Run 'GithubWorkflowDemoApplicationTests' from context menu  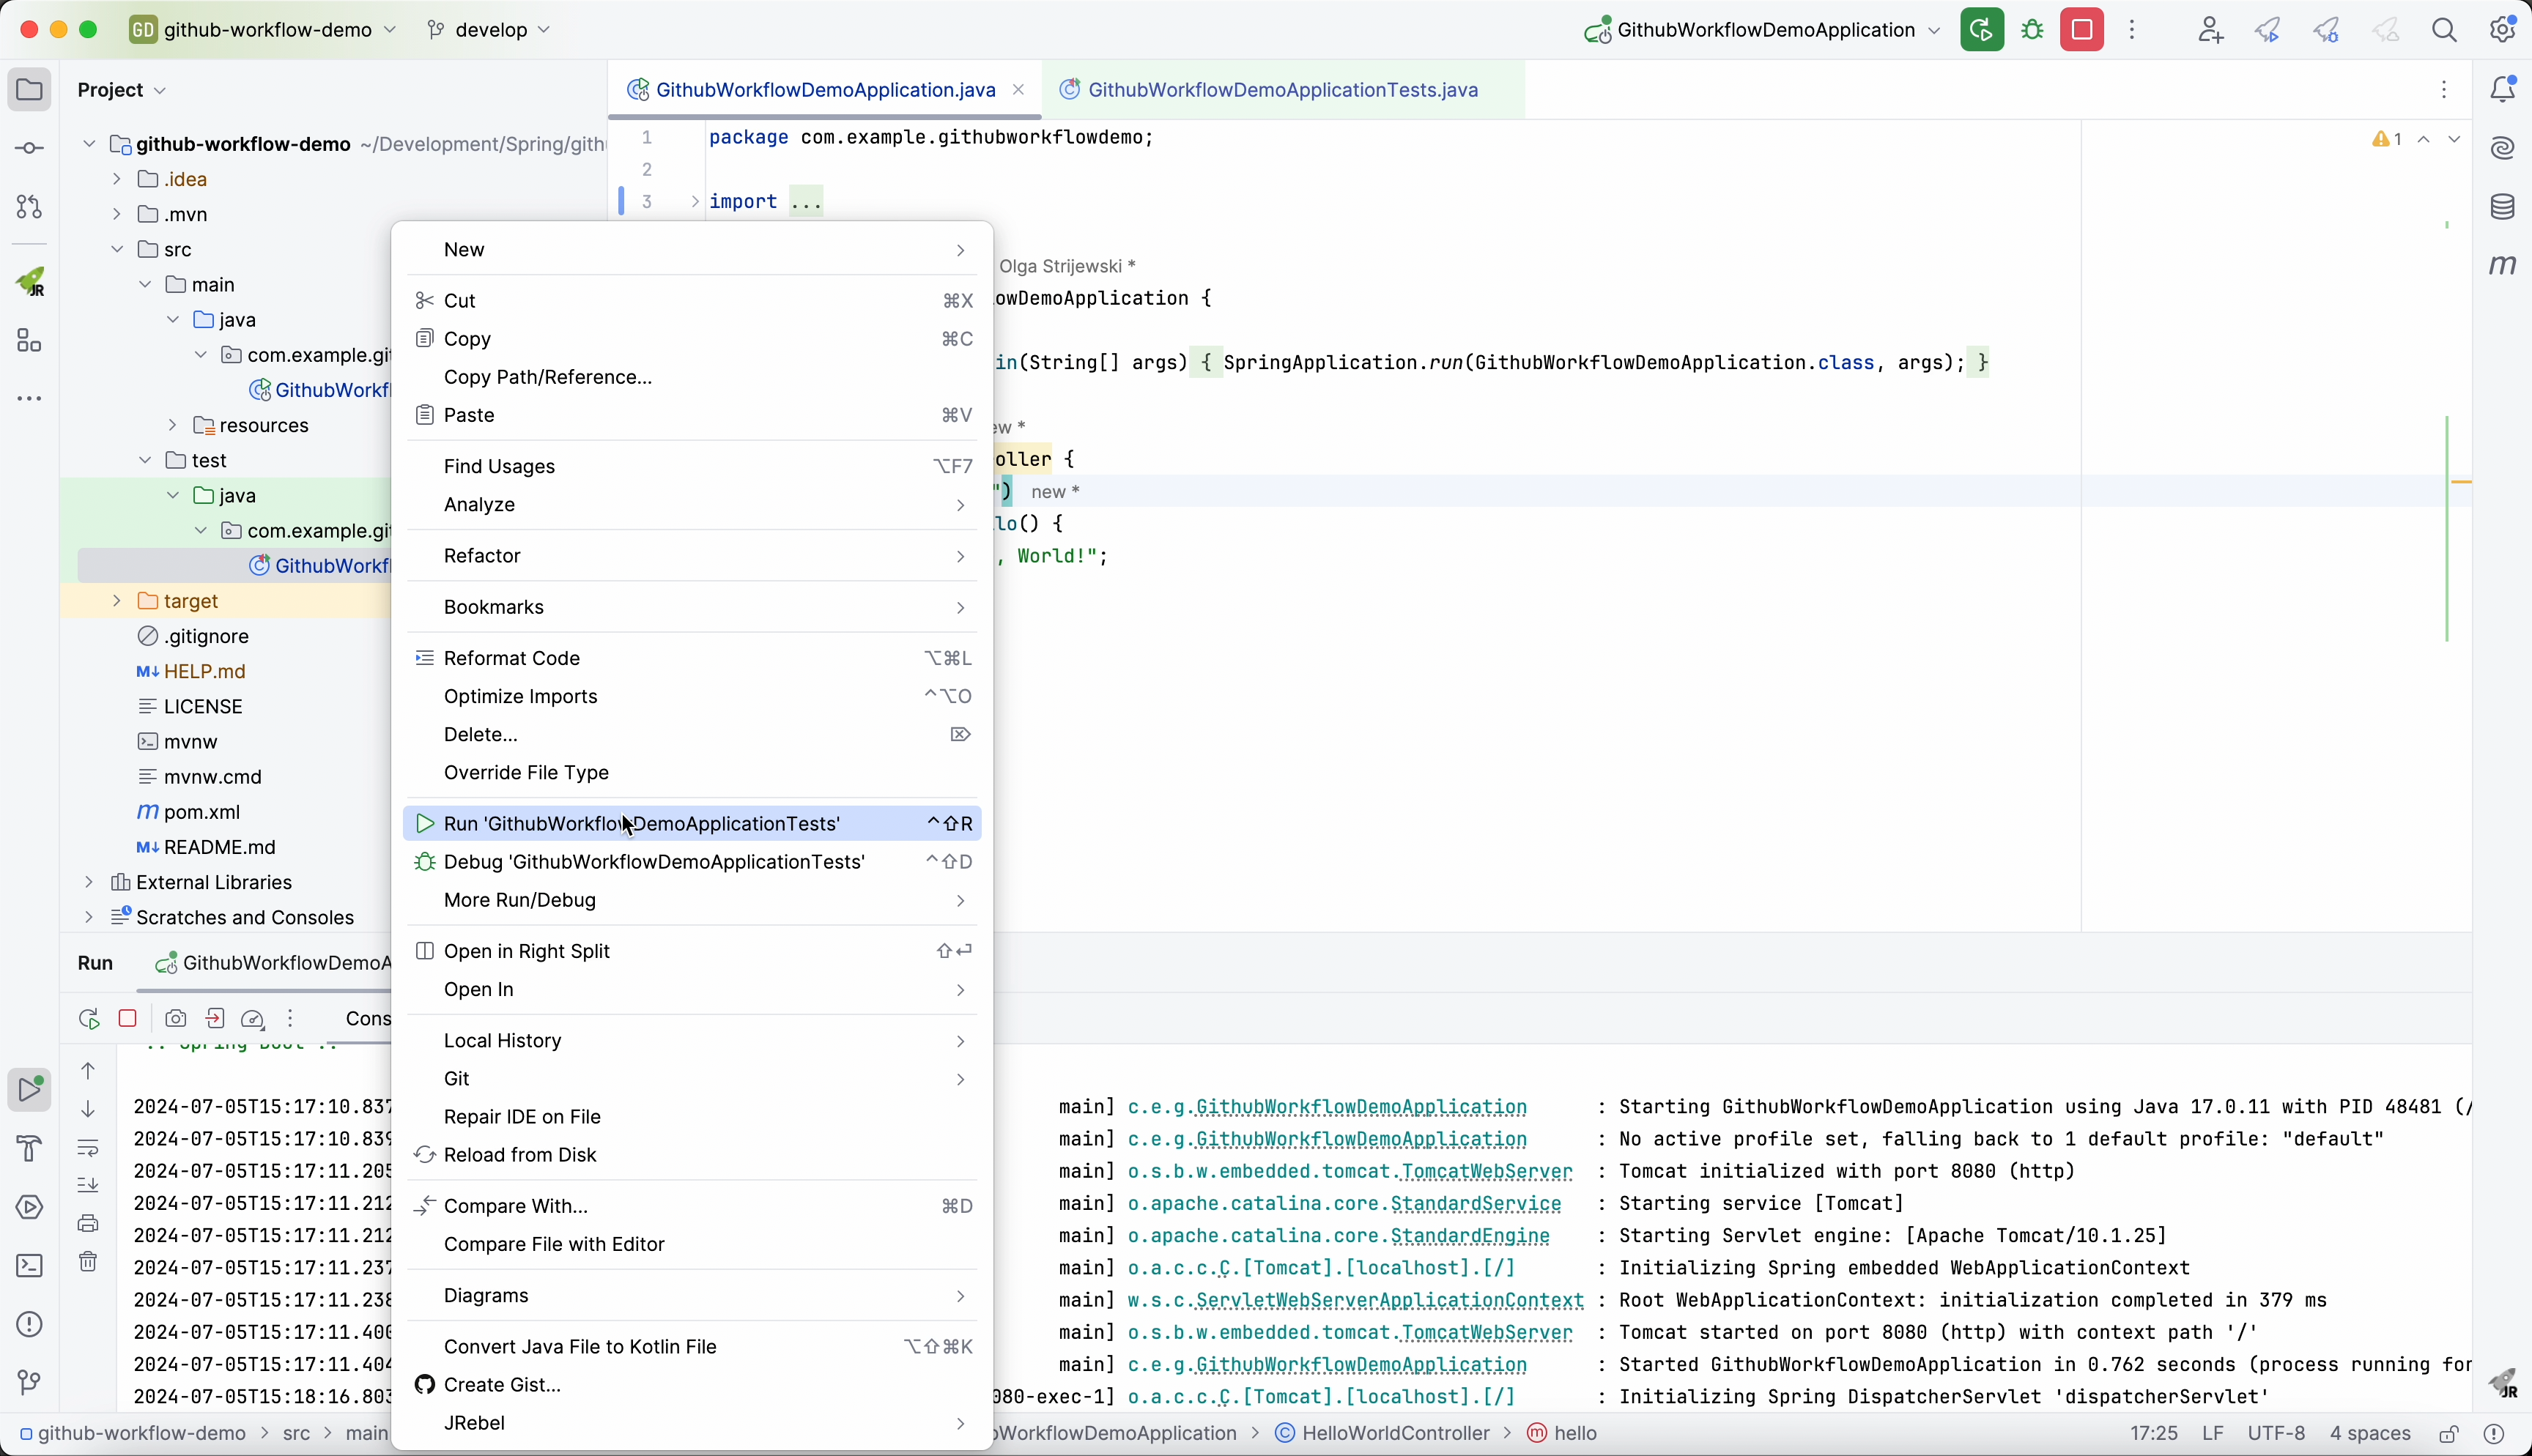tap(640, 823)
